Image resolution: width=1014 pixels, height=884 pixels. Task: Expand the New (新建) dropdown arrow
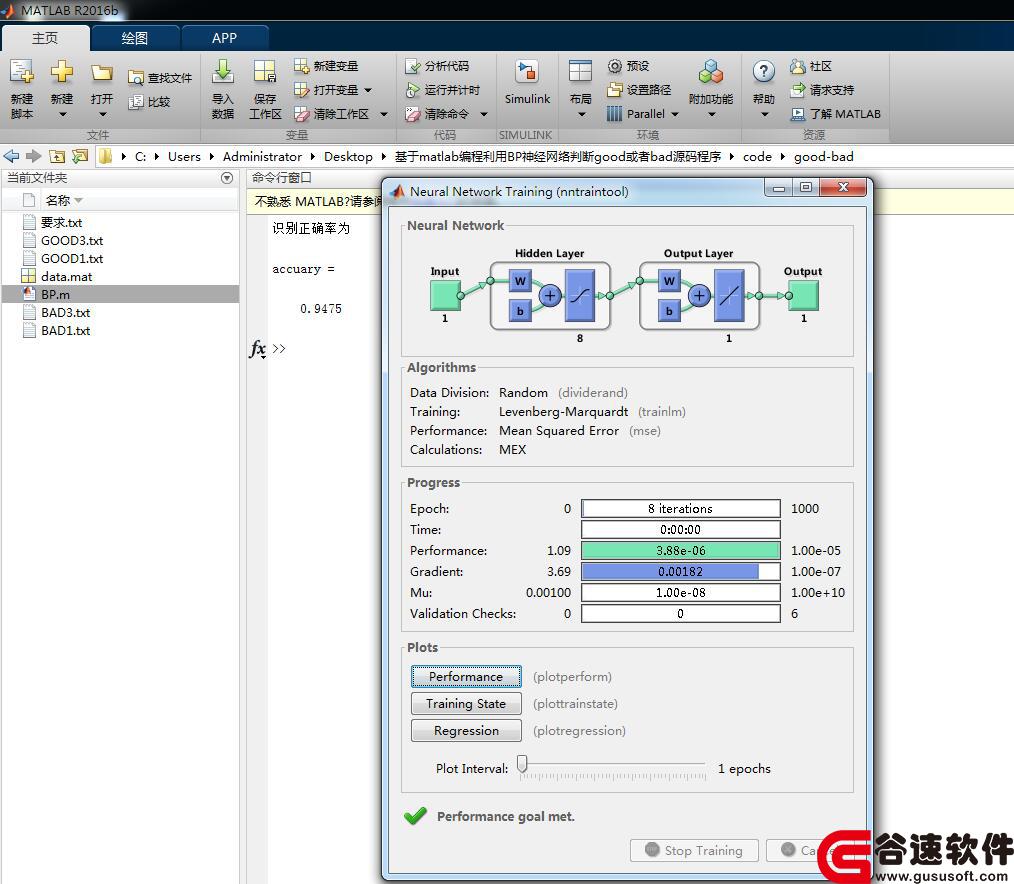tap(63, 114)
